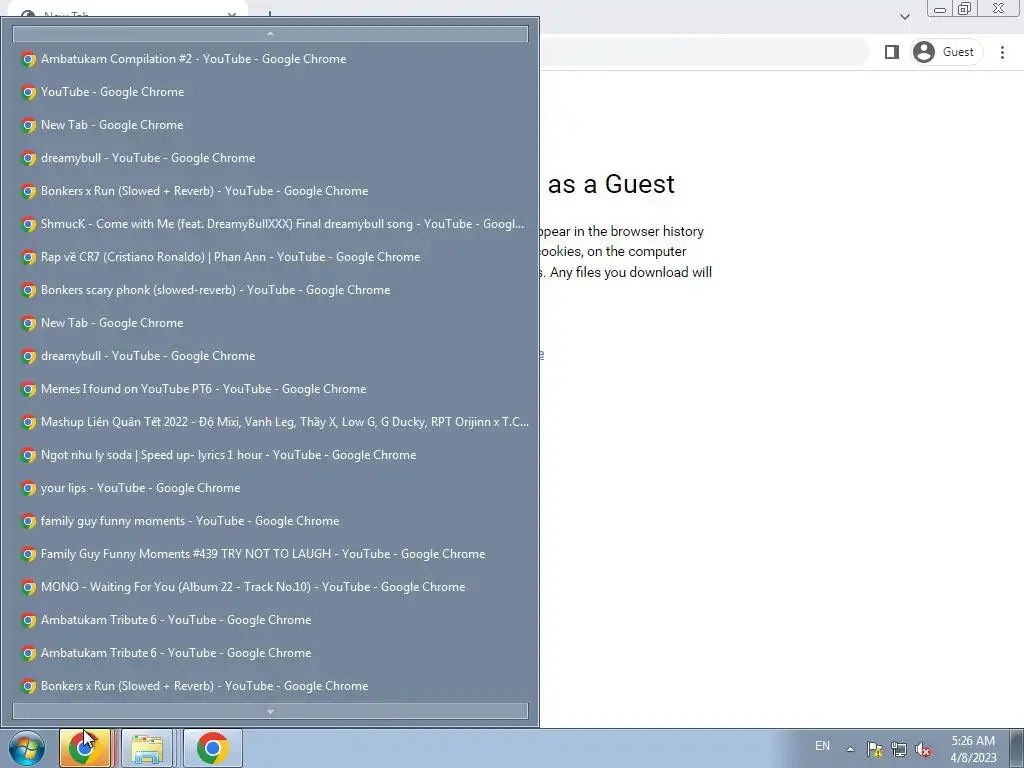Open family guy funny moments window
Viewport: 1024px width, 768px height.
point(270,520)
